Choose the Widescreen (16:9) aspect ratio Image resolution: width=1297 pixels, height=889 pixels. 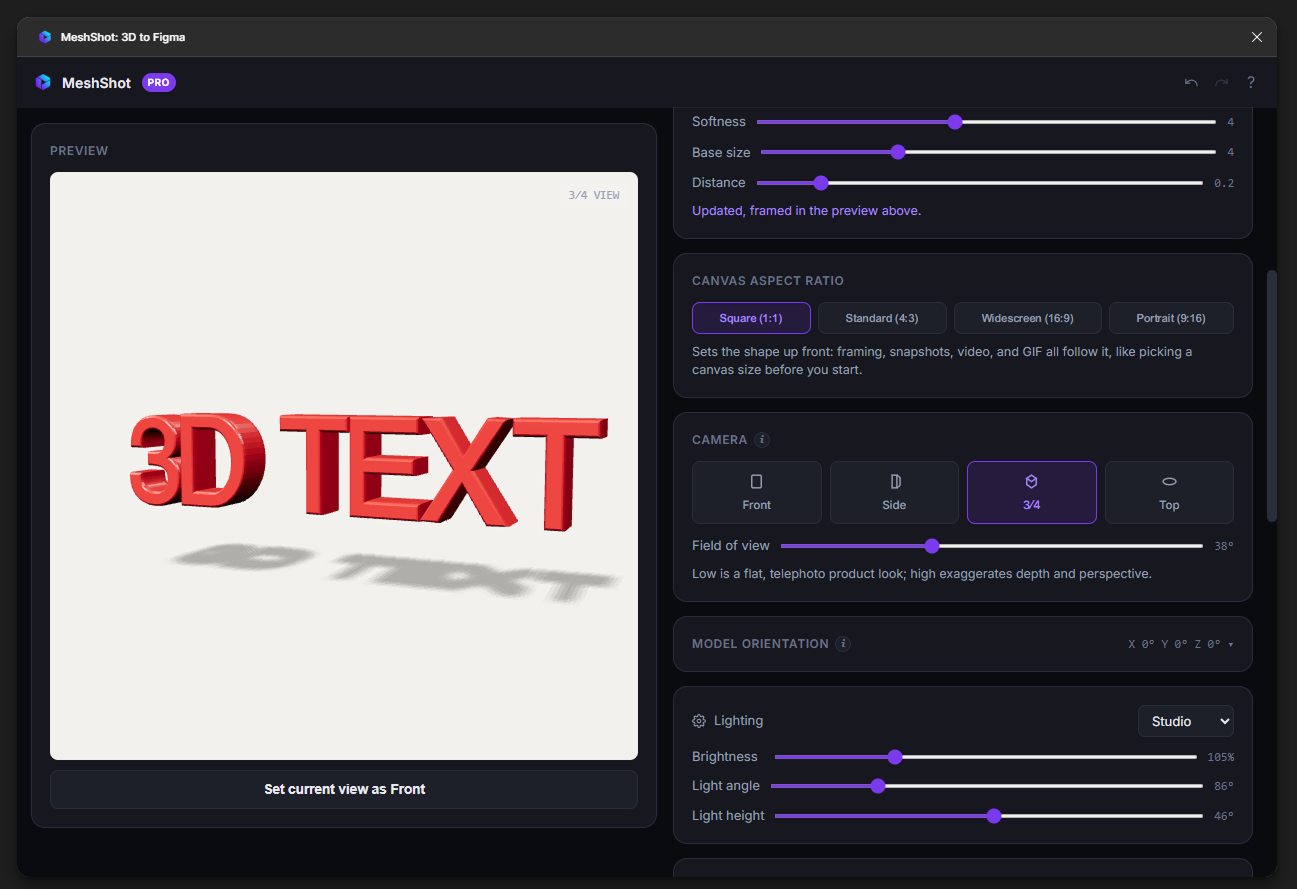point(1027,318)
